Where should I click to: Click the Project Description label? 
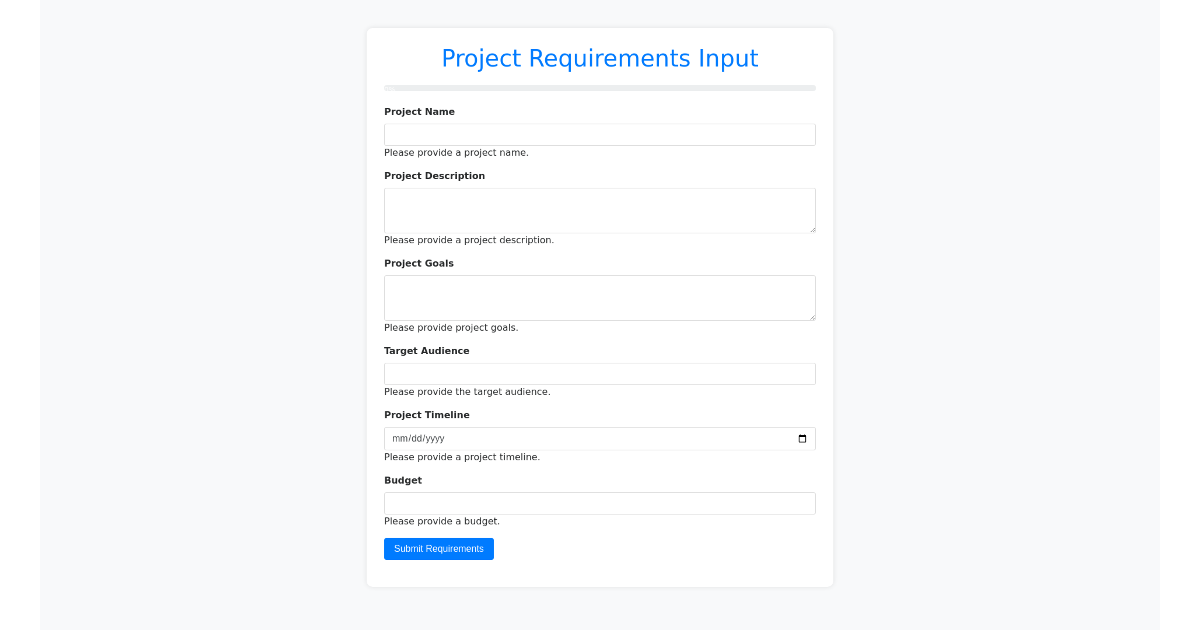click(434, 175)
